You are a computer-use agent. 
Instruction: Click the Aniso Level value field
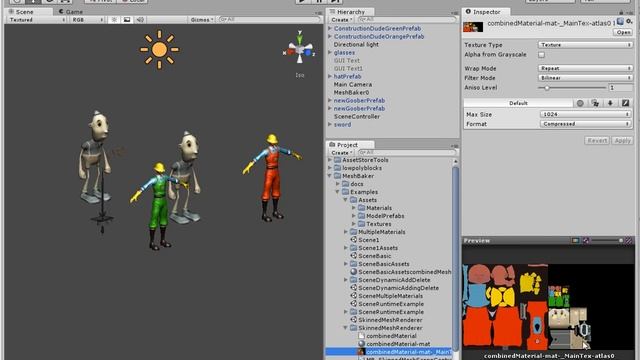[x=620, y=87]
